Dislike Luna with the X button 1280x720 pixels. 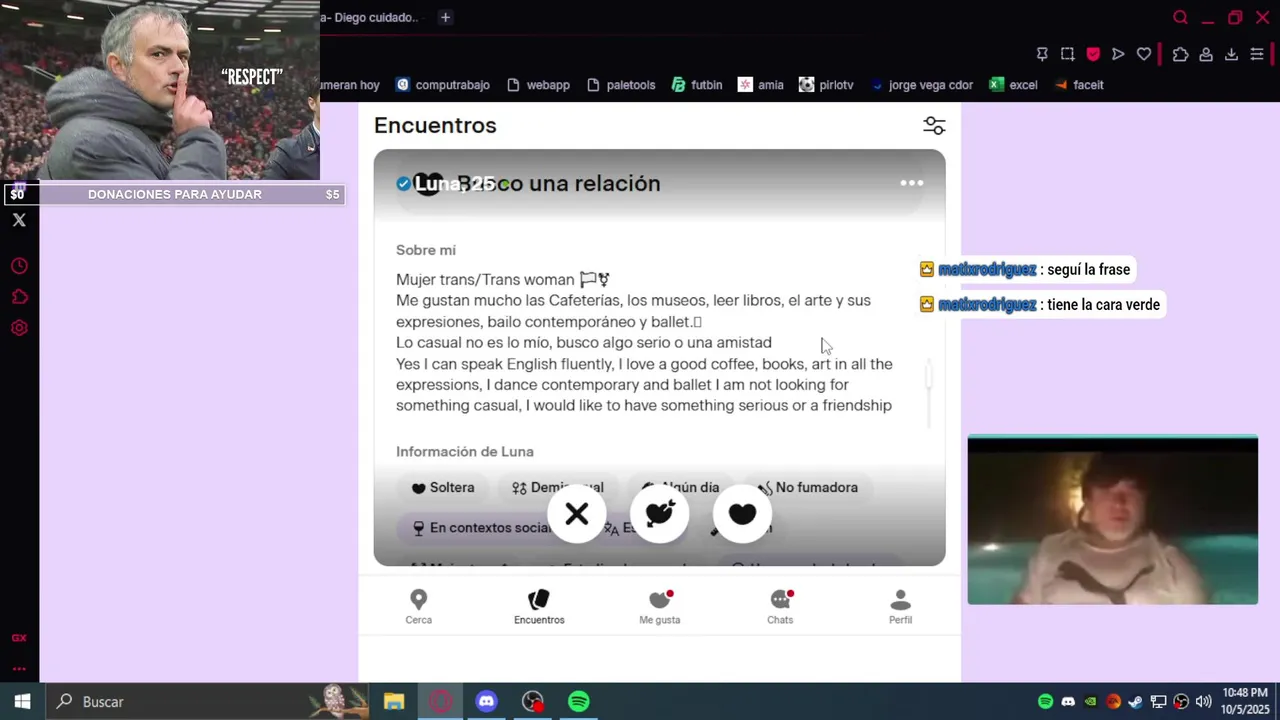[577, 514]
